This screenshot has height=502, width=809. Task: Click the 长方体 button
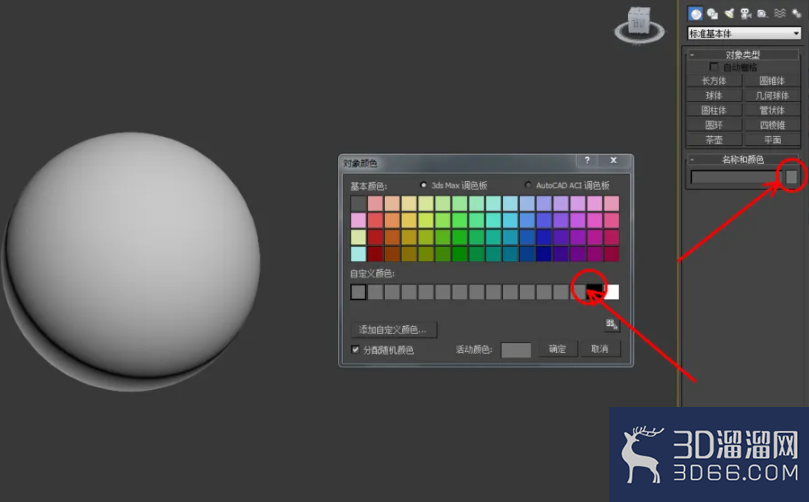coord(714,80)
